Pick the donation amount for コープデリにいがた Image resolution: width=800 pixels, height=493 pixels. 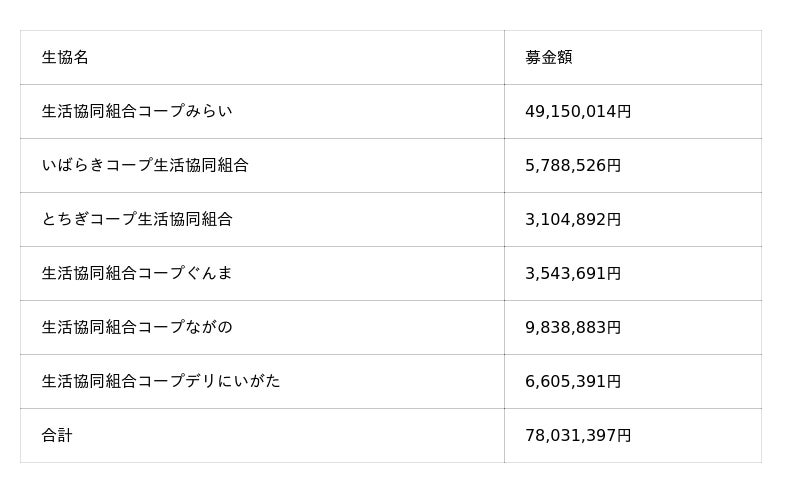click(x=573, y=382)
